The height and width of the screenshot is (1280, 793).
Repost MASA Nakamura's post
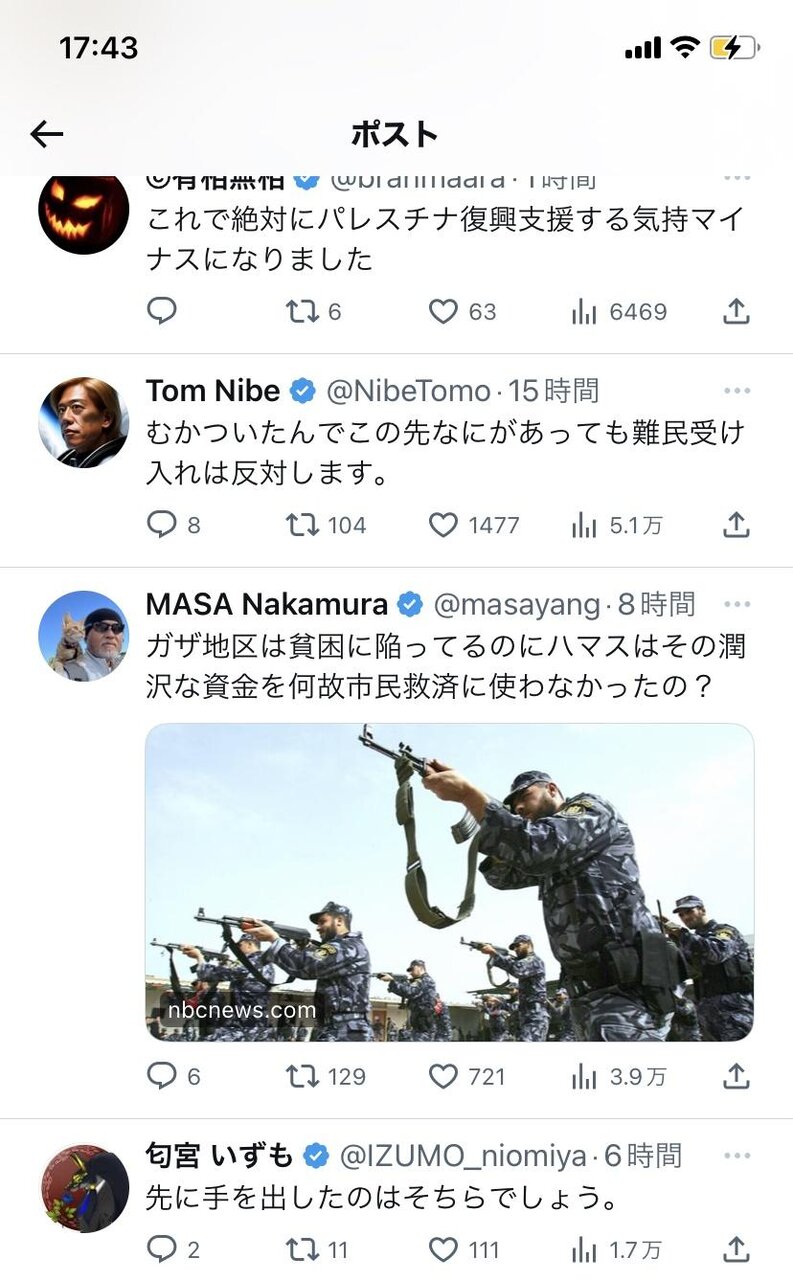pyautogui.click(x=303, y=1076)
